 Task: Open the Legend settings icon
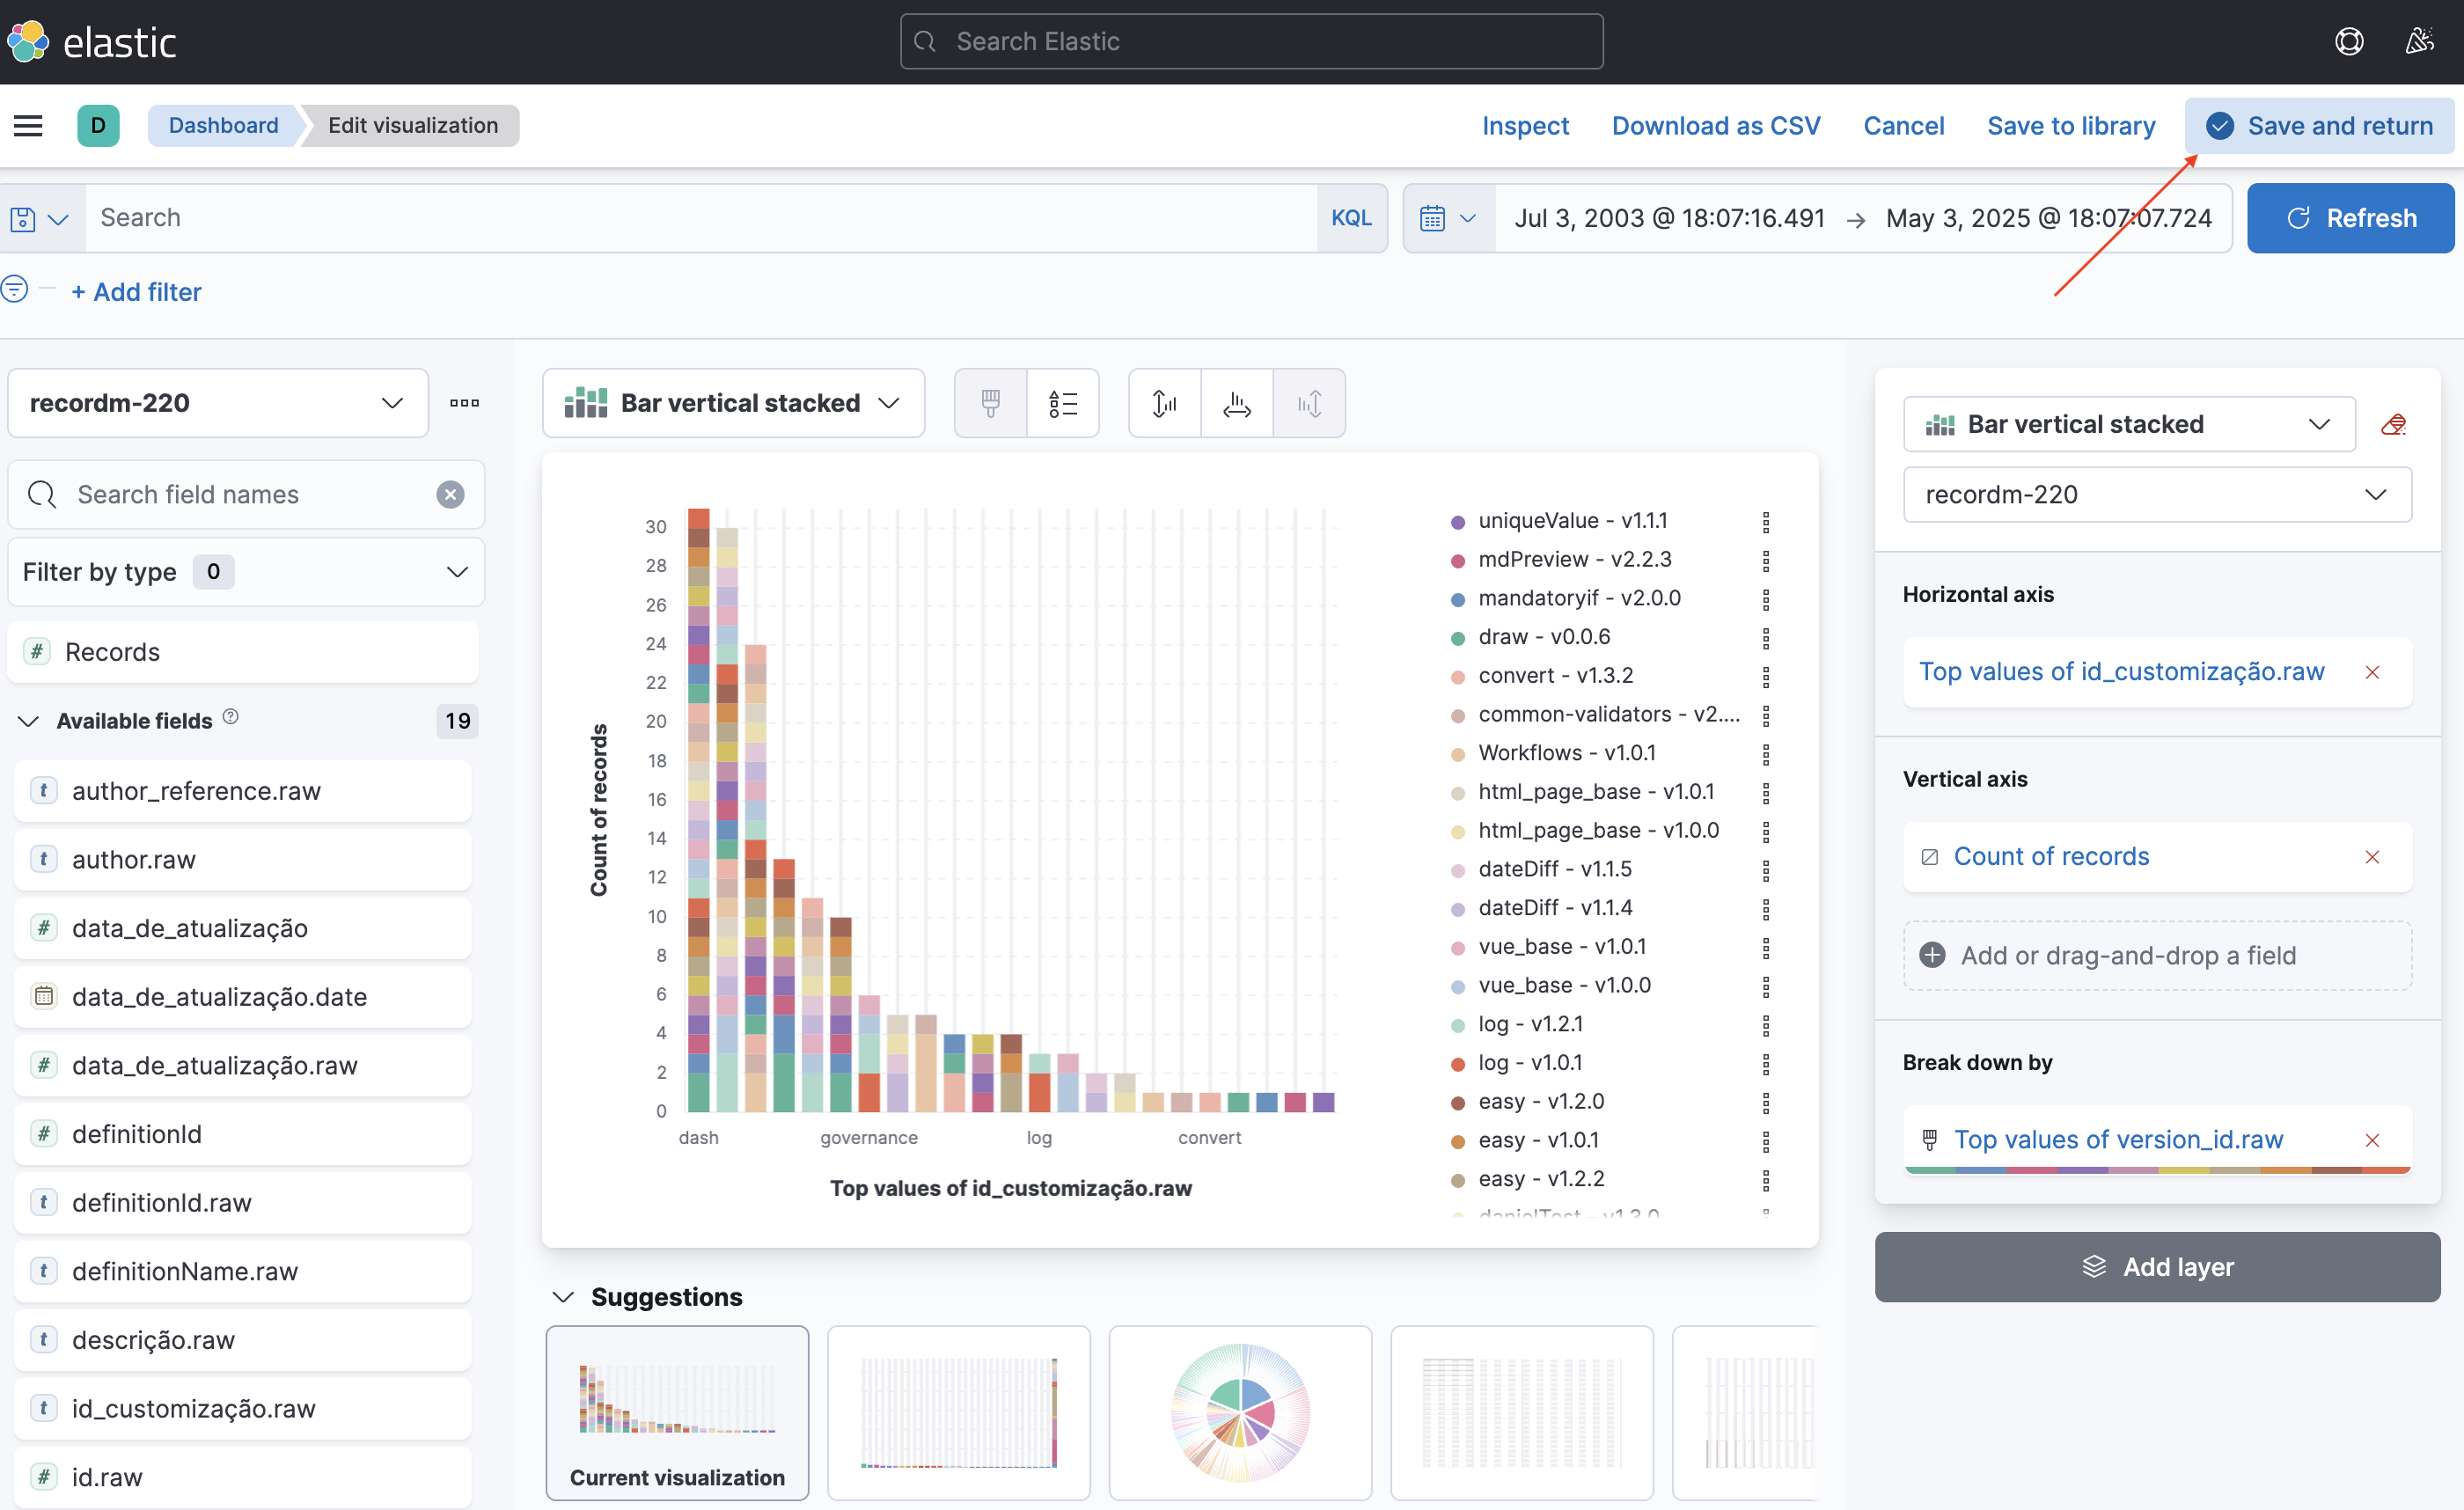[1062, 403]
